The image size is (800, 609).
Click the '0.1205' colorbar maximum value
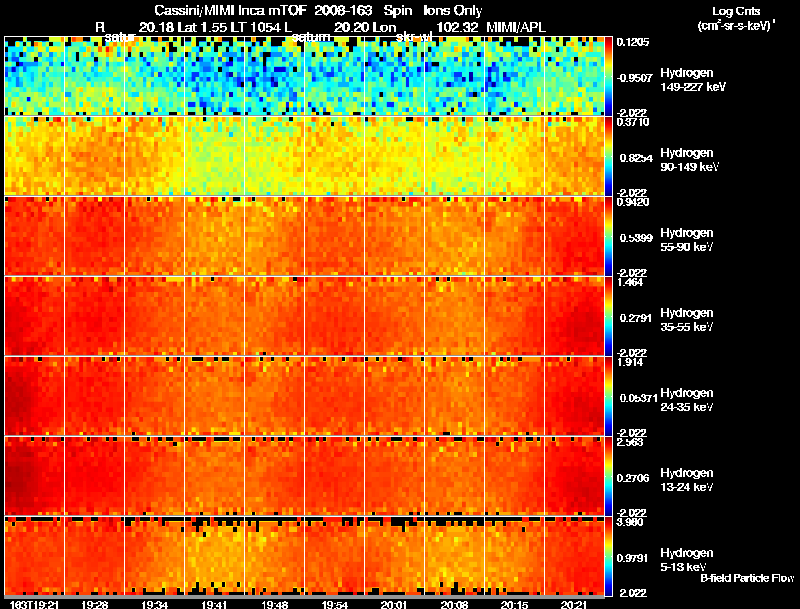pos(633,42)
